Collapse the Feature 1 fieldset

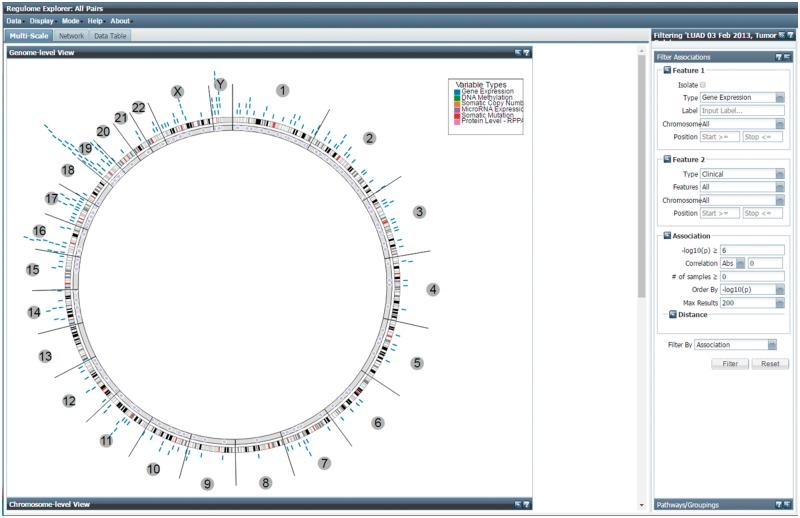click(x=666, y=72)
